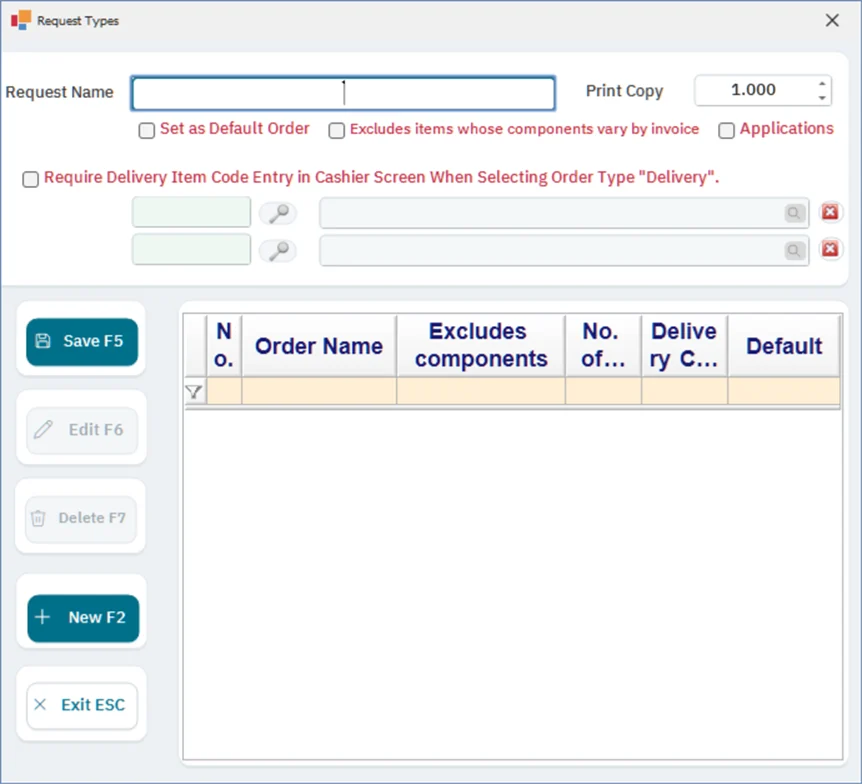Screen dimensions: 862x784
Task: Click the Print Copy value field
Action: tap(754, 90)
